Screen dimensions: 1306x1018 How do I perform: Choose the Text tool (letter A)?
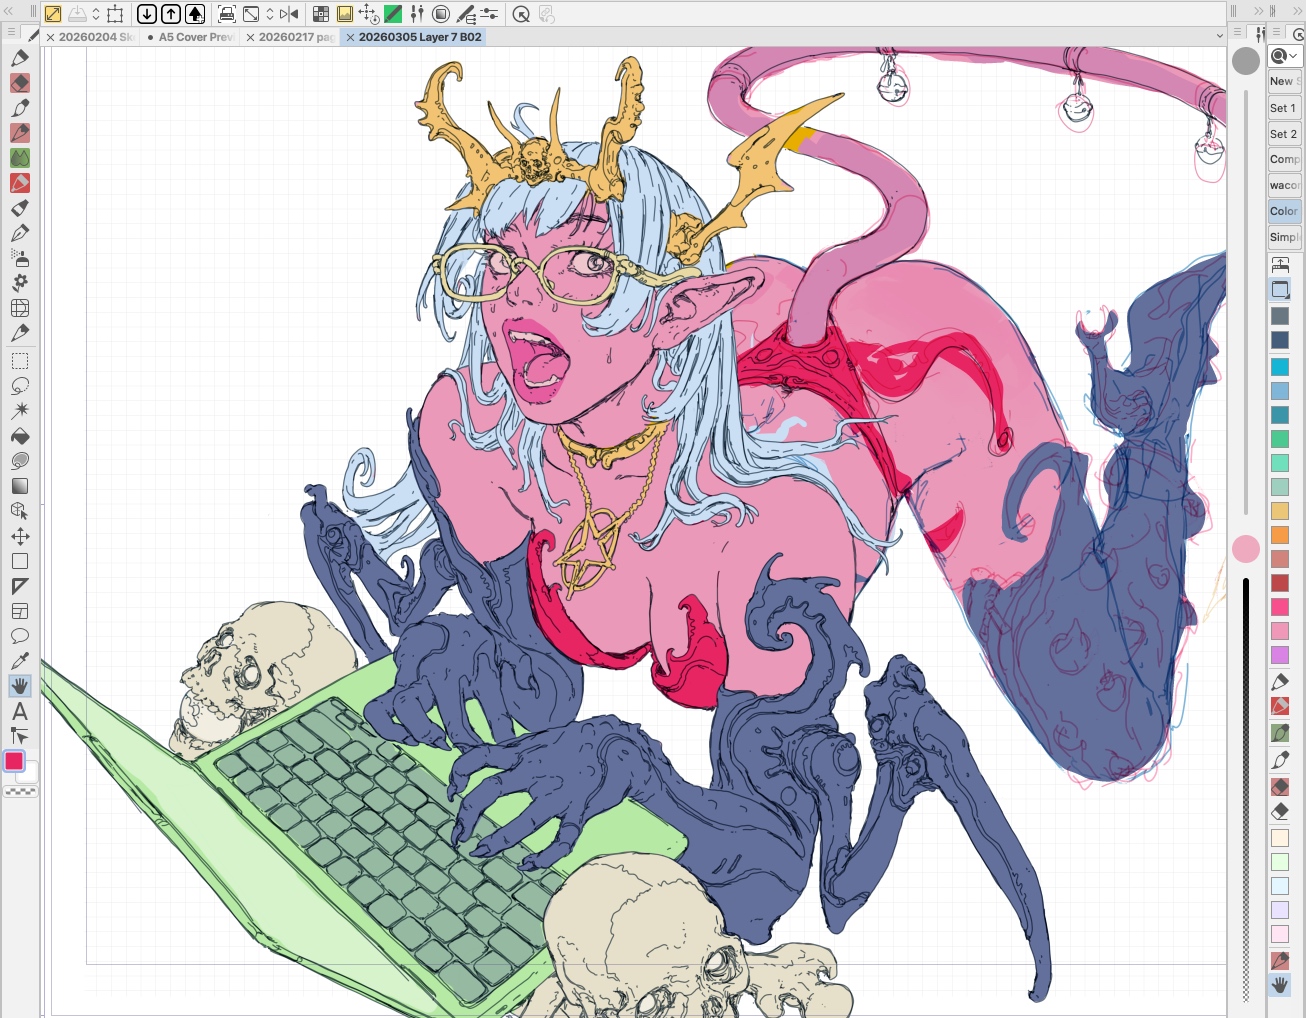tap(20, 712)
